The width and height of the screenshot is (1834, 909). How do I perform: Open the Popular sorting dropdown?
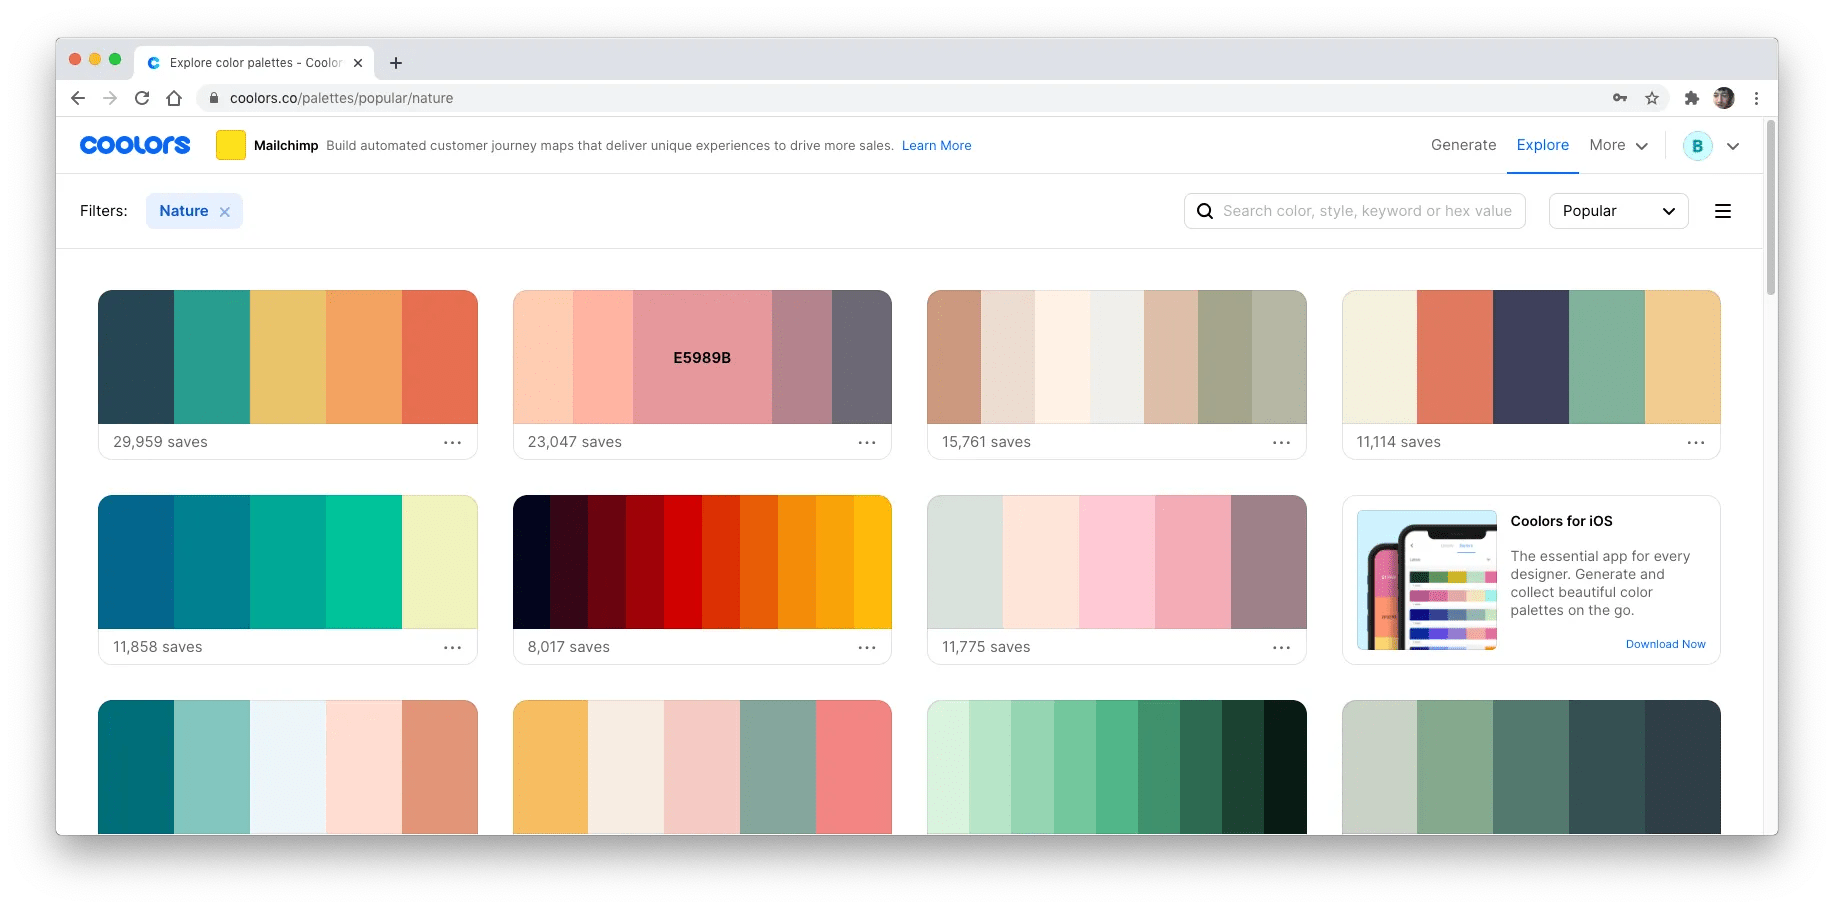[1617, 210]
